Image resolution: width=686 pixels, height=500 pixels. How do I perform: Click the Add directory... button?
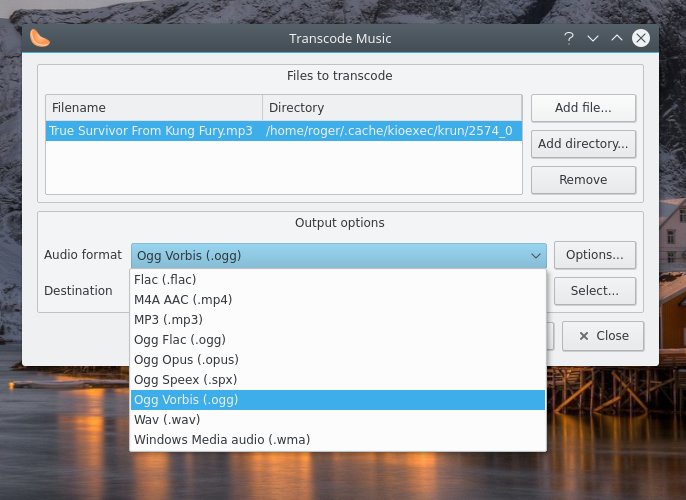(583, 143)
